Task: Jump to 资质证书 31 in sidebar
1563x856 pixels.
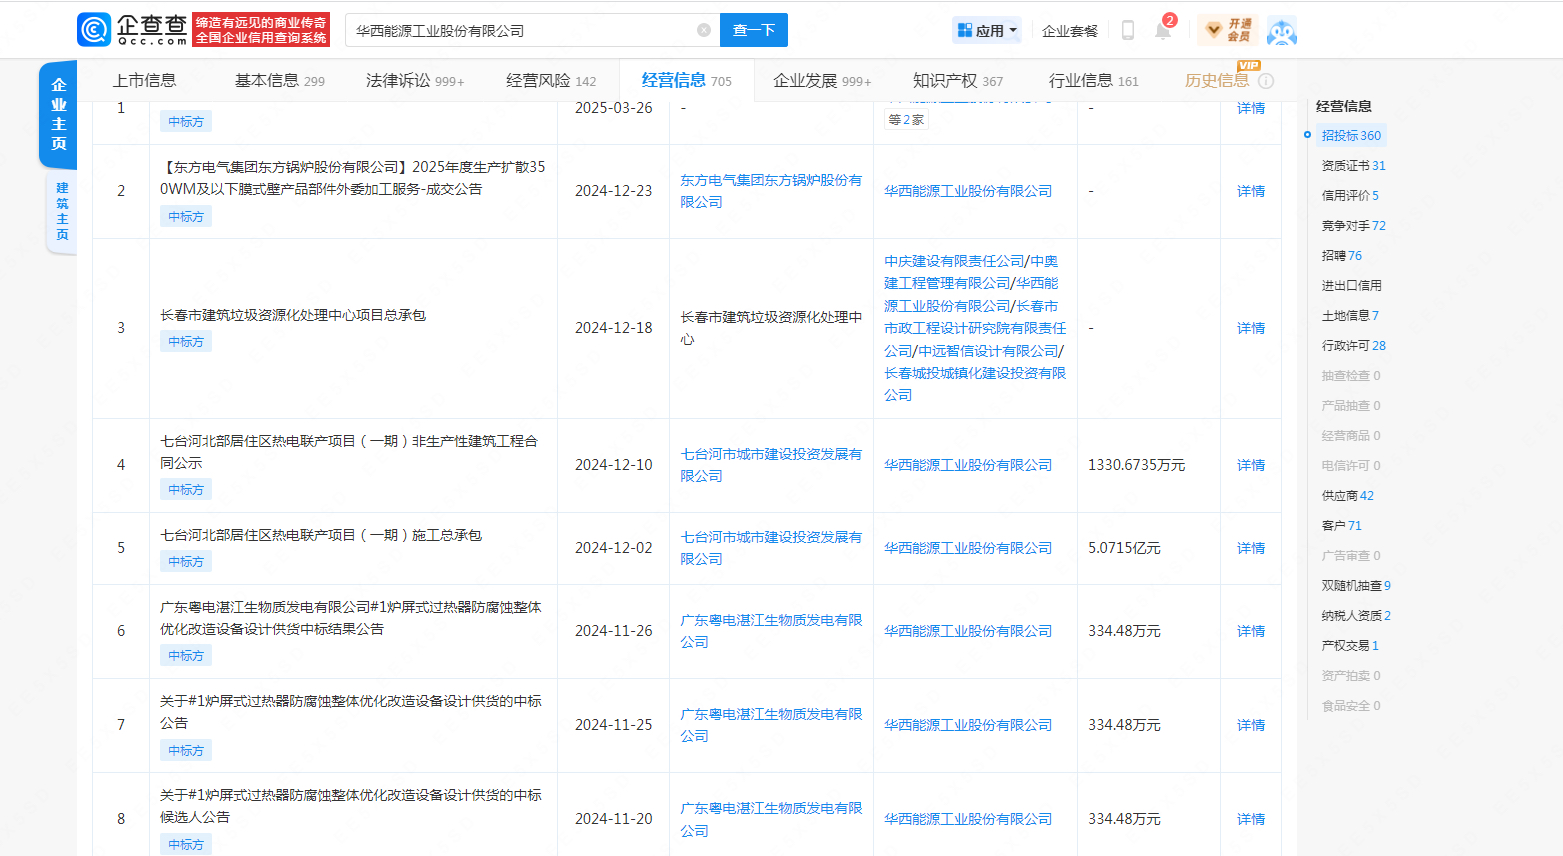Action: [1353, 166]
